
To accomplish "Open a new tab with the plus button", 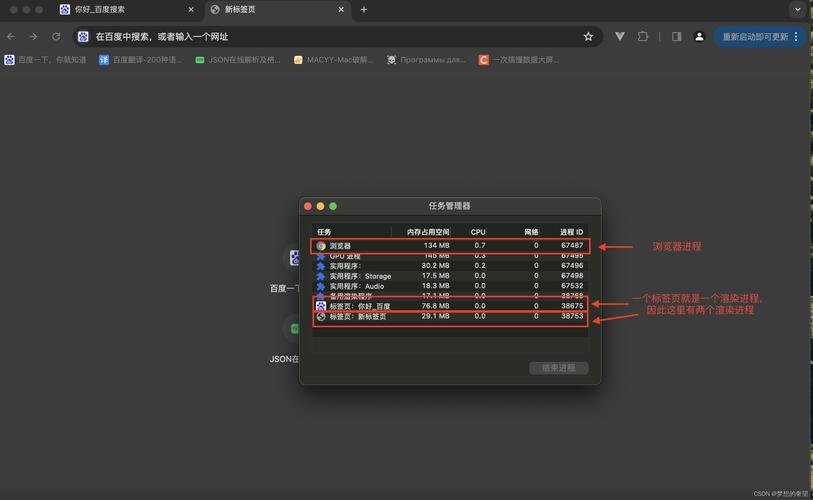I will (x=364, y=9).
